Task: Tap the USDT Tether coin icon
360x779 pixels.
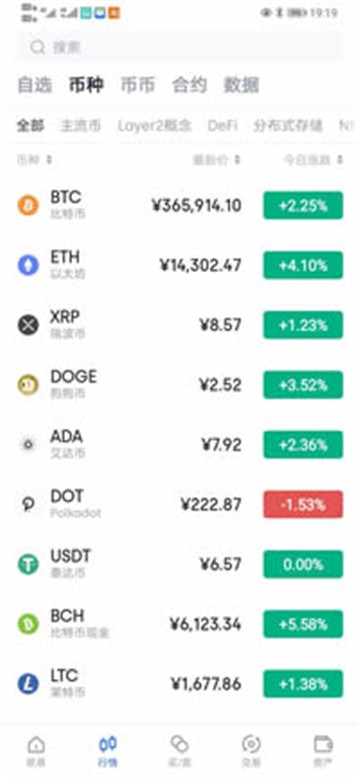Action: coord(28,564)
